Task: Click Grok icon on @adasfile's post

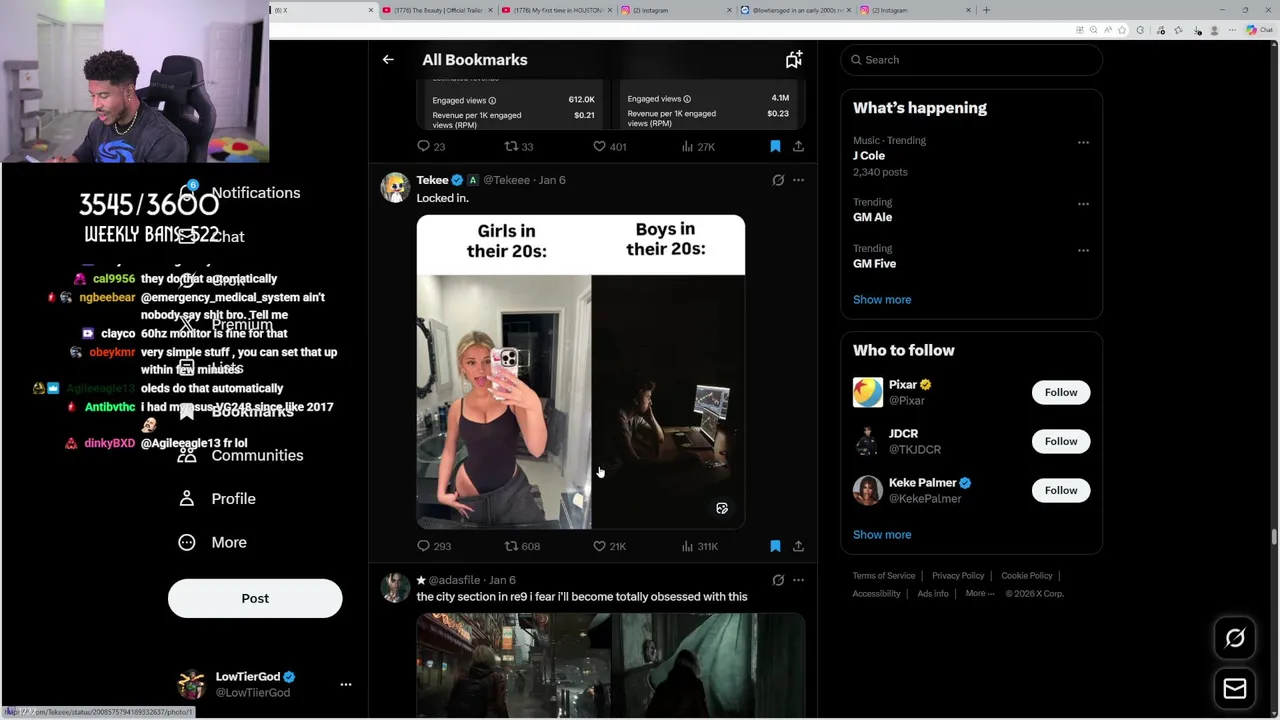Action: click(778, 580)
